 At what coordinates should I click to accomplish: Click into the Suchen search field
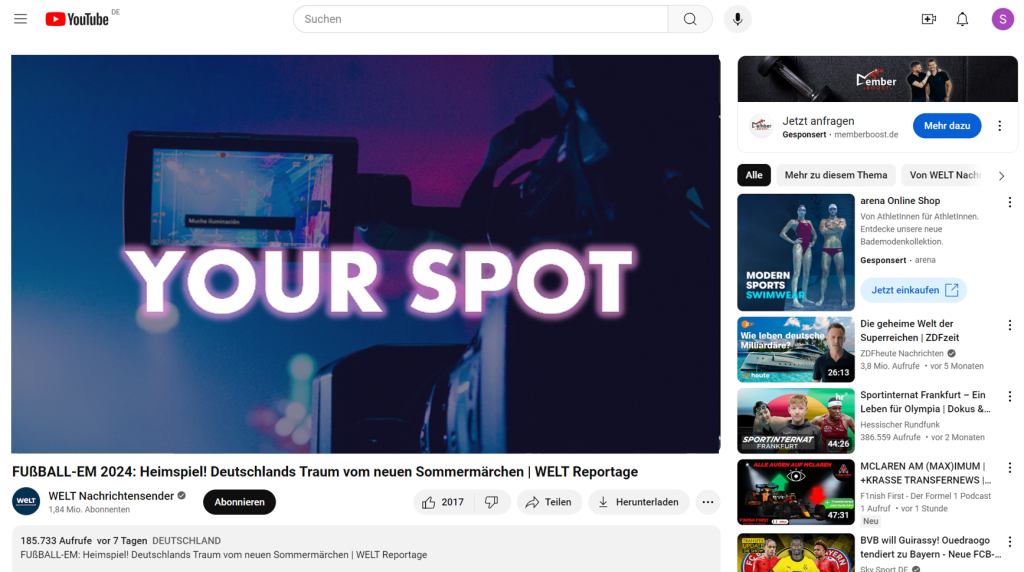pos(481,19)
